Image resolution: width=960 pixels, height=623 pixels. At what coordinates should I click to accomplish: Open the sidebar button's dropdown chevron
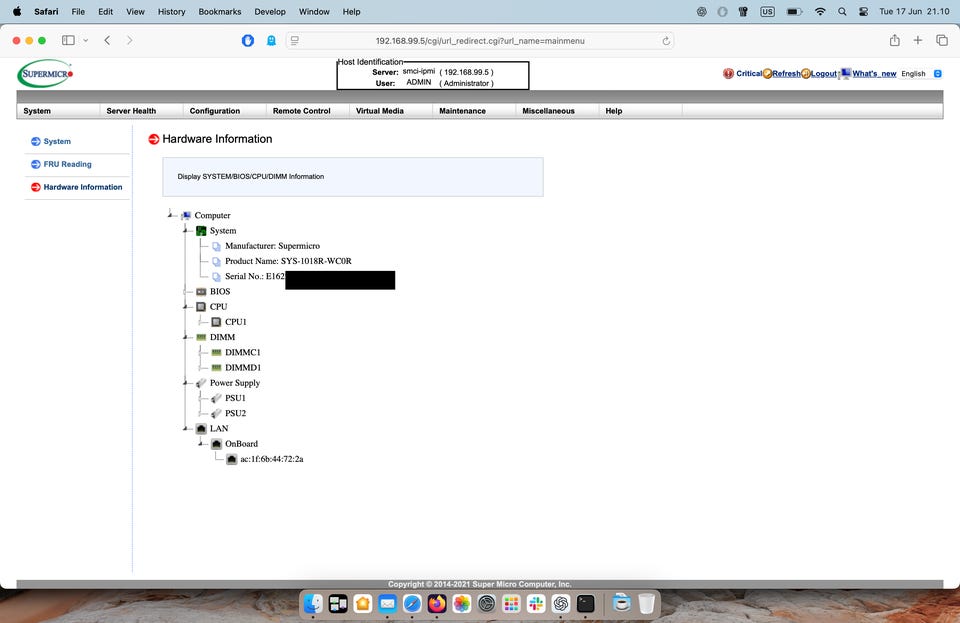[86, 40]
